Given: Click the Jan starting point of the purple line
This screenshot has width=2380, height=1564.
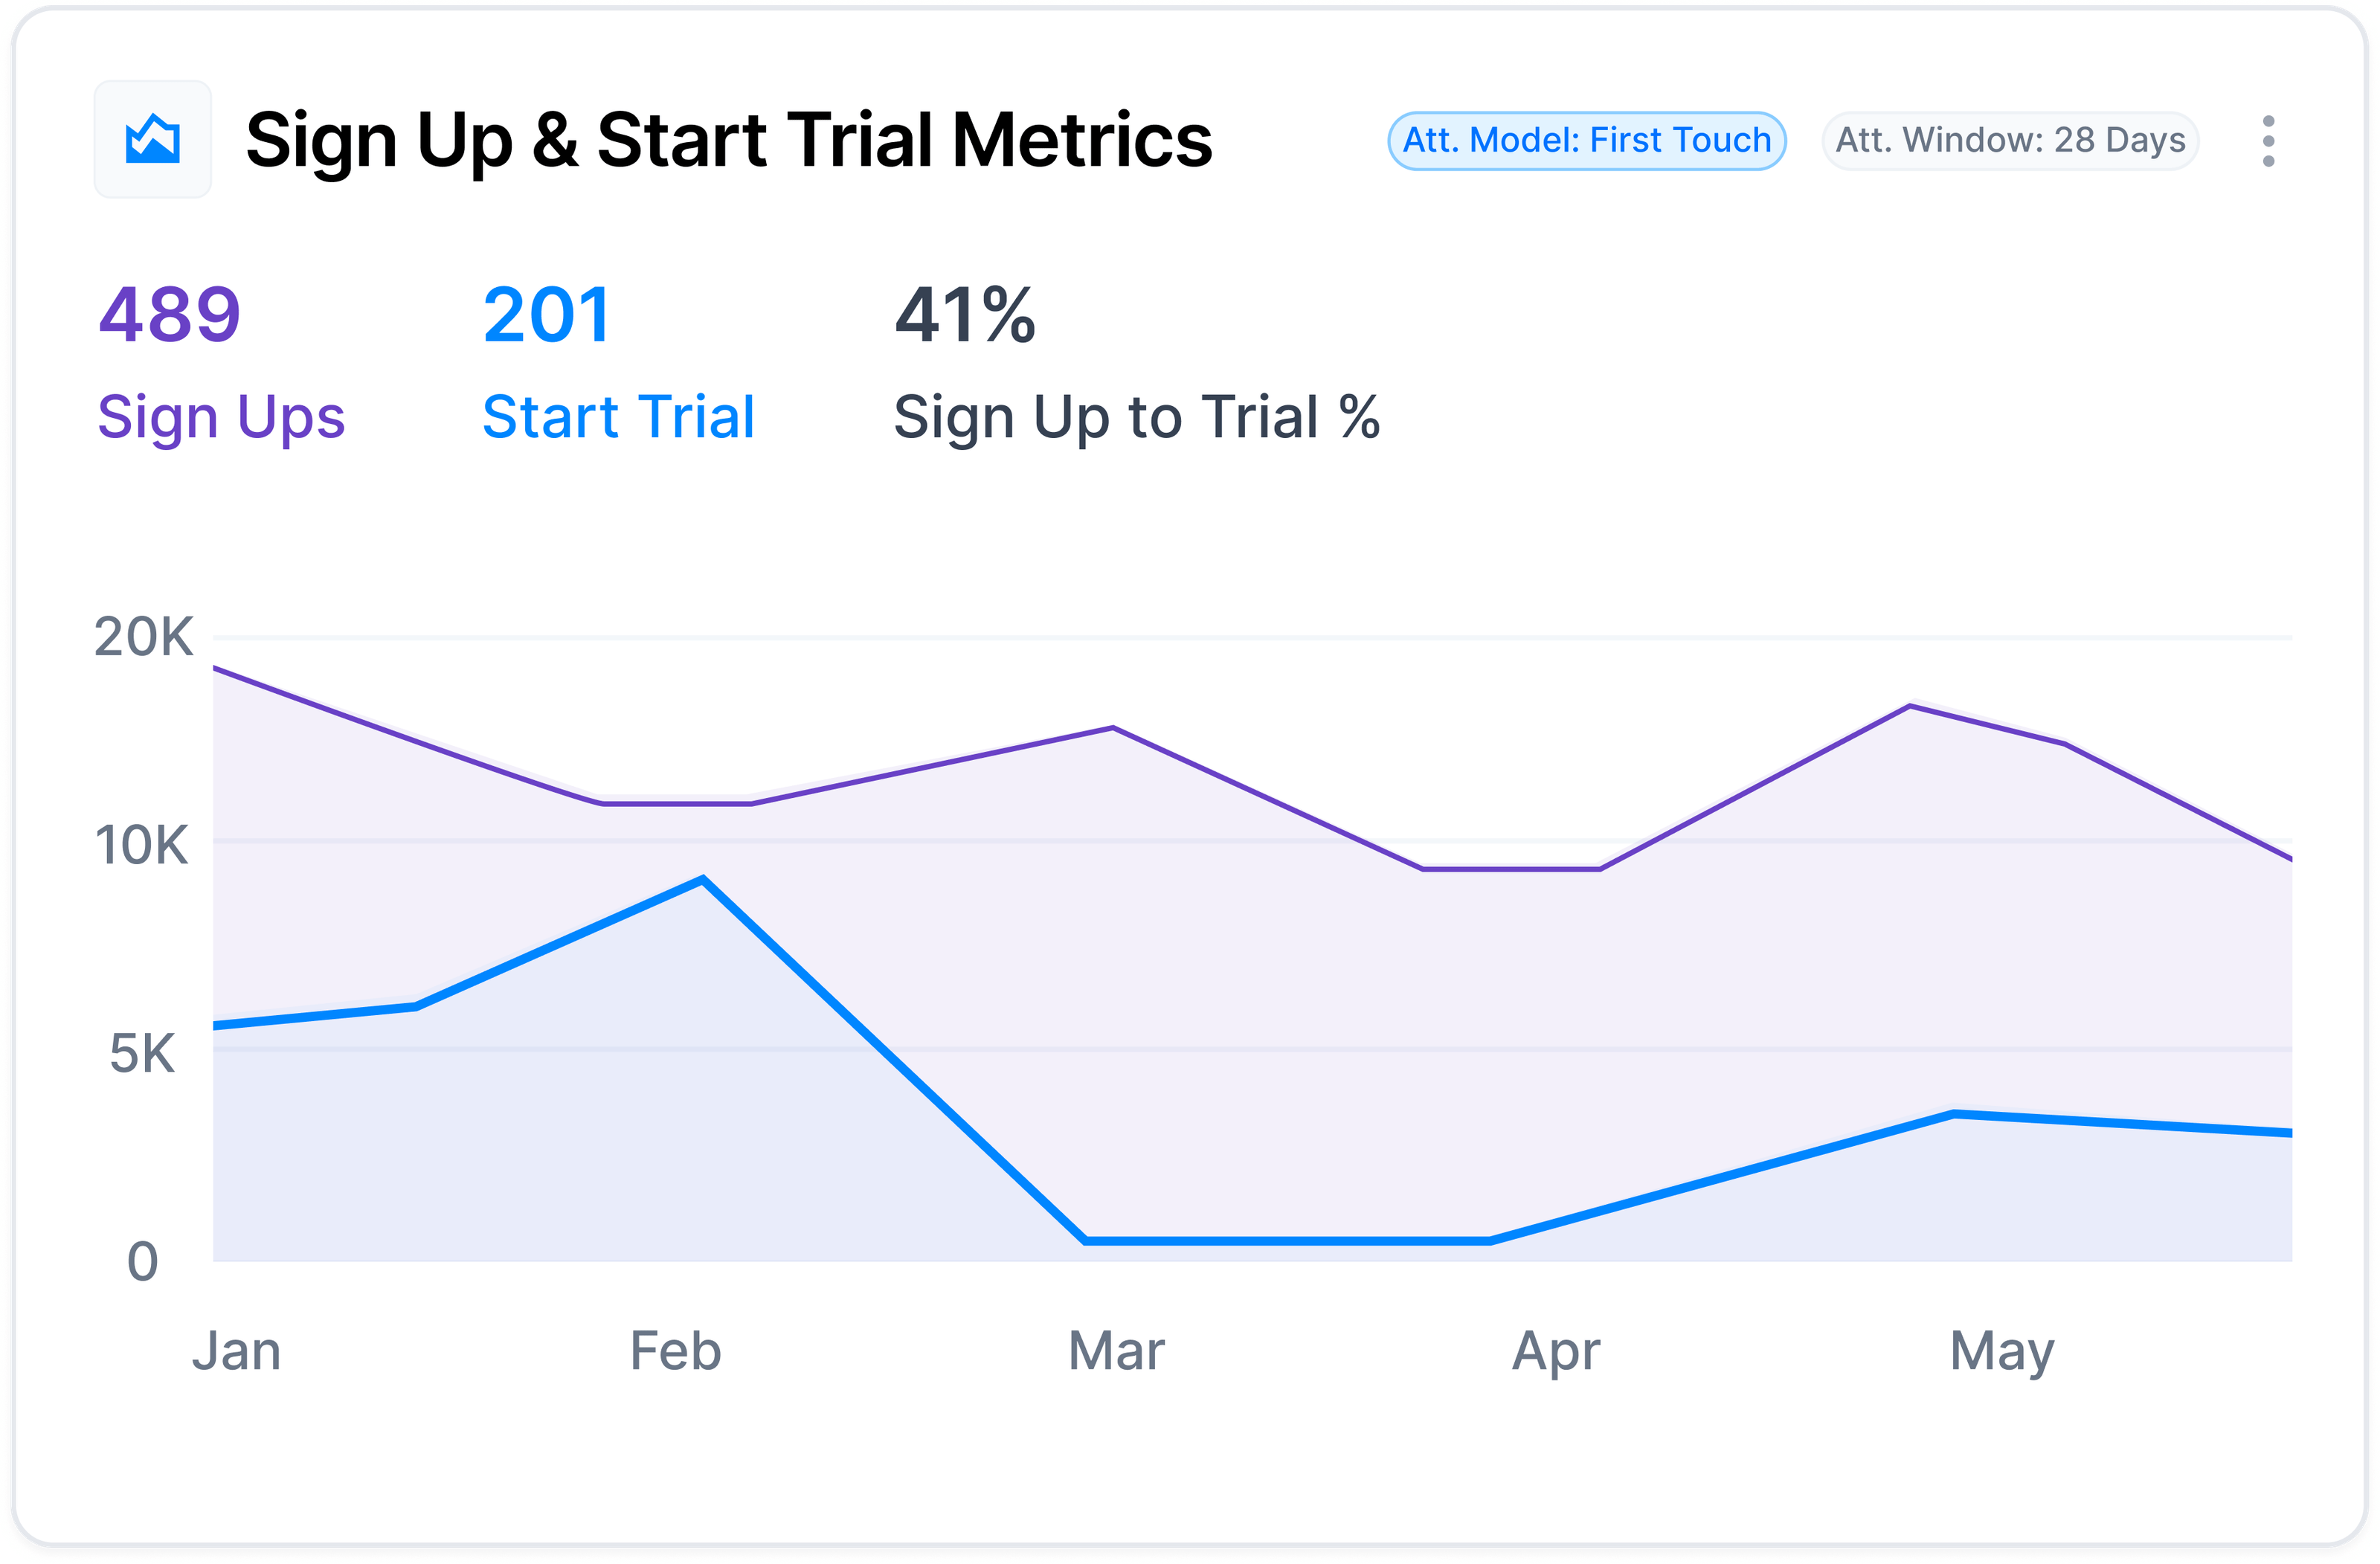Looking at the screenshot, I should point(215,668).
